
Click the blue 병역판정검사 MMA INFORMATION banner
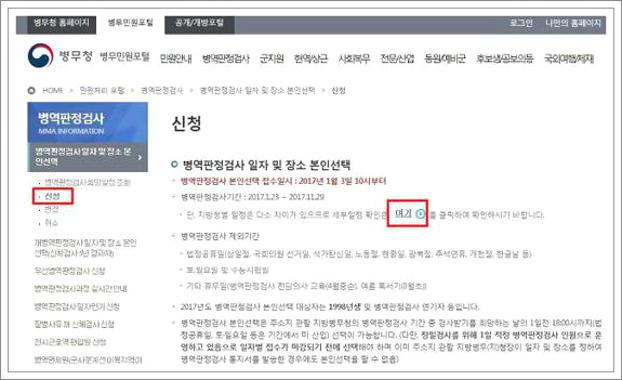[x=88, y=123]
